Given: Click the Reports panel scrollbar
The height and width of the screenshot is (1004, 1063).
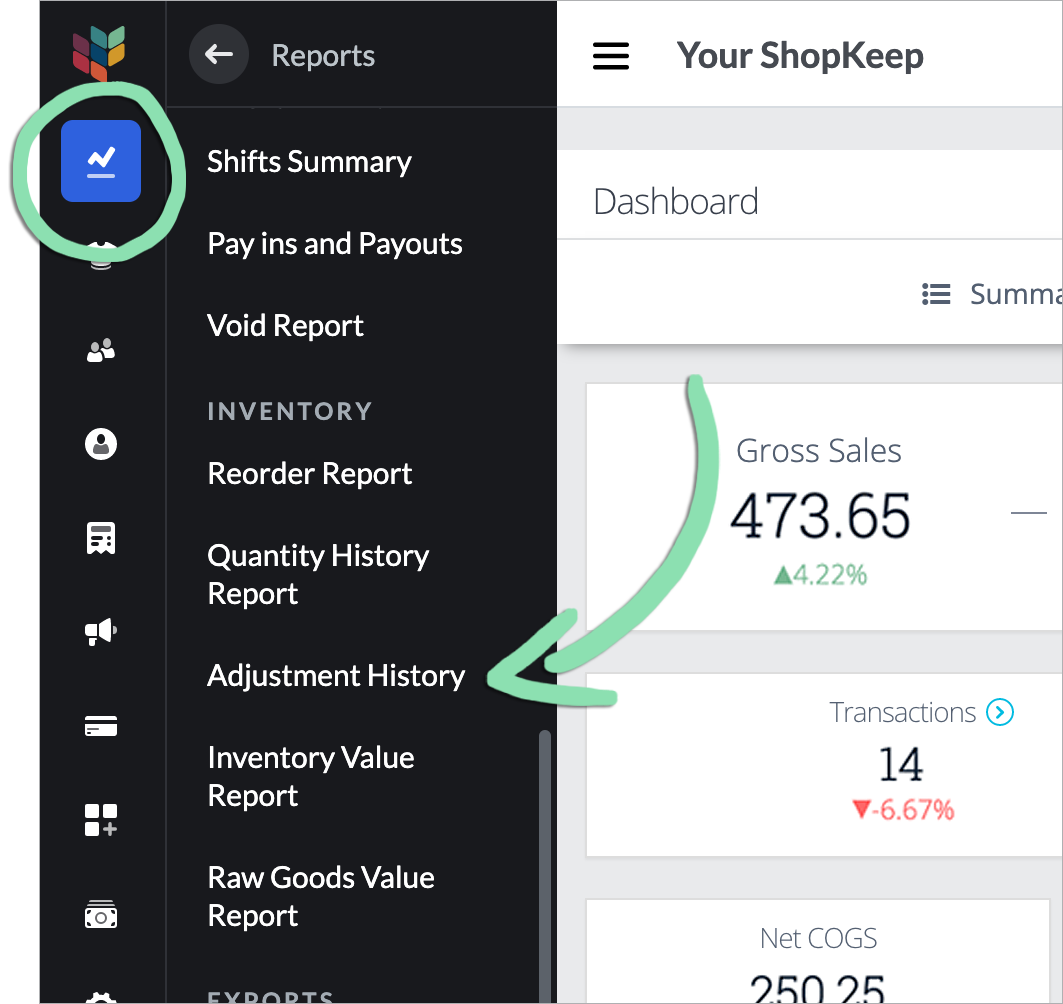Looking at the screenshot, I should click(544, 866).
